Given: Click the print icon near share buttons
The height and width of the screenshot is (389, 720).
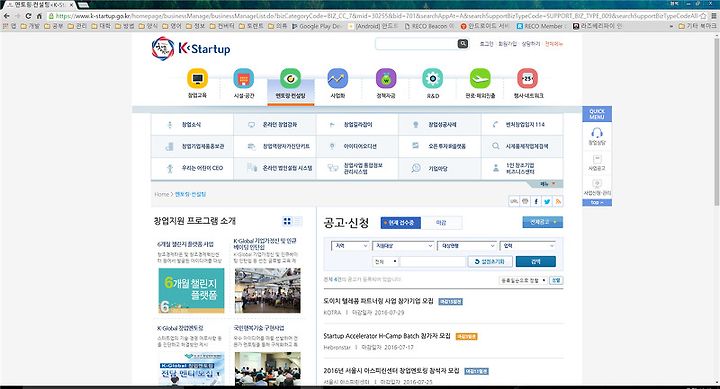Looking at the screenshot, I should pyautogui.click(x=525, y=202).
